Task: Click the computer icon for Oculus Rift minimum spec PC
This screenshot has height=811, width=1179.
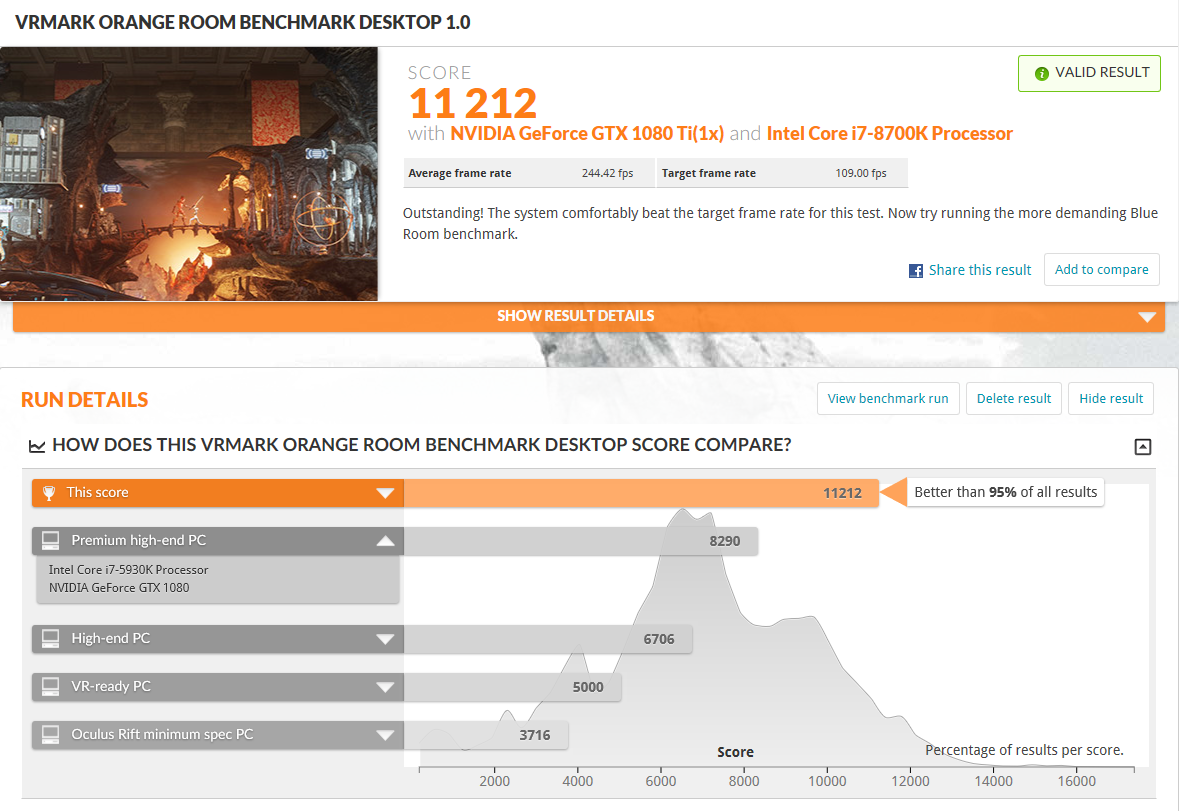Action: pos(50,734)
